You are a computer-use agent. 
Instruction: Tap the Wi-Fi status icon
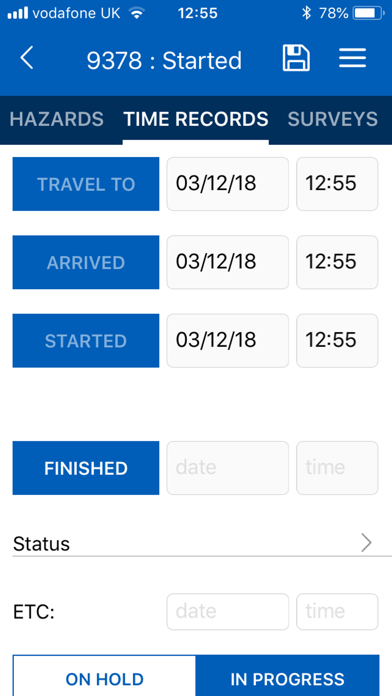(x=137, y=13)
